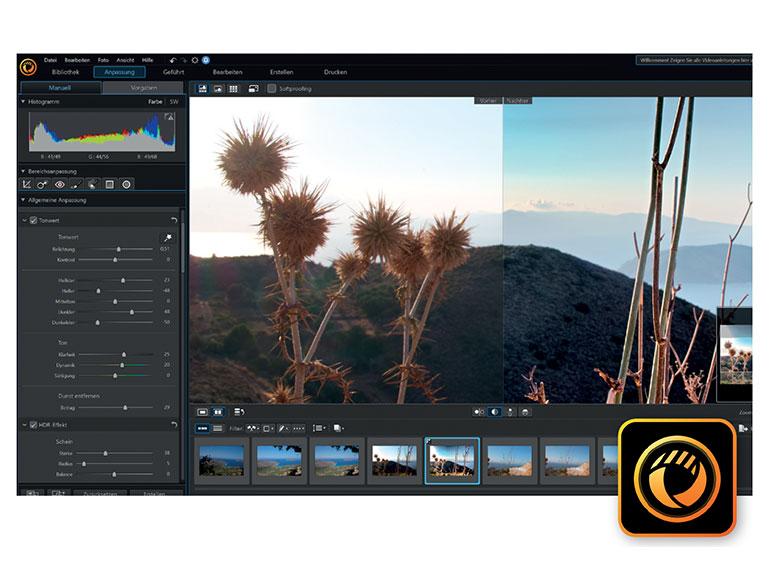The width and height of the screenshot is (770, 577).
Task: Click the welcome video tutorials banner
Action: (694, 60)
